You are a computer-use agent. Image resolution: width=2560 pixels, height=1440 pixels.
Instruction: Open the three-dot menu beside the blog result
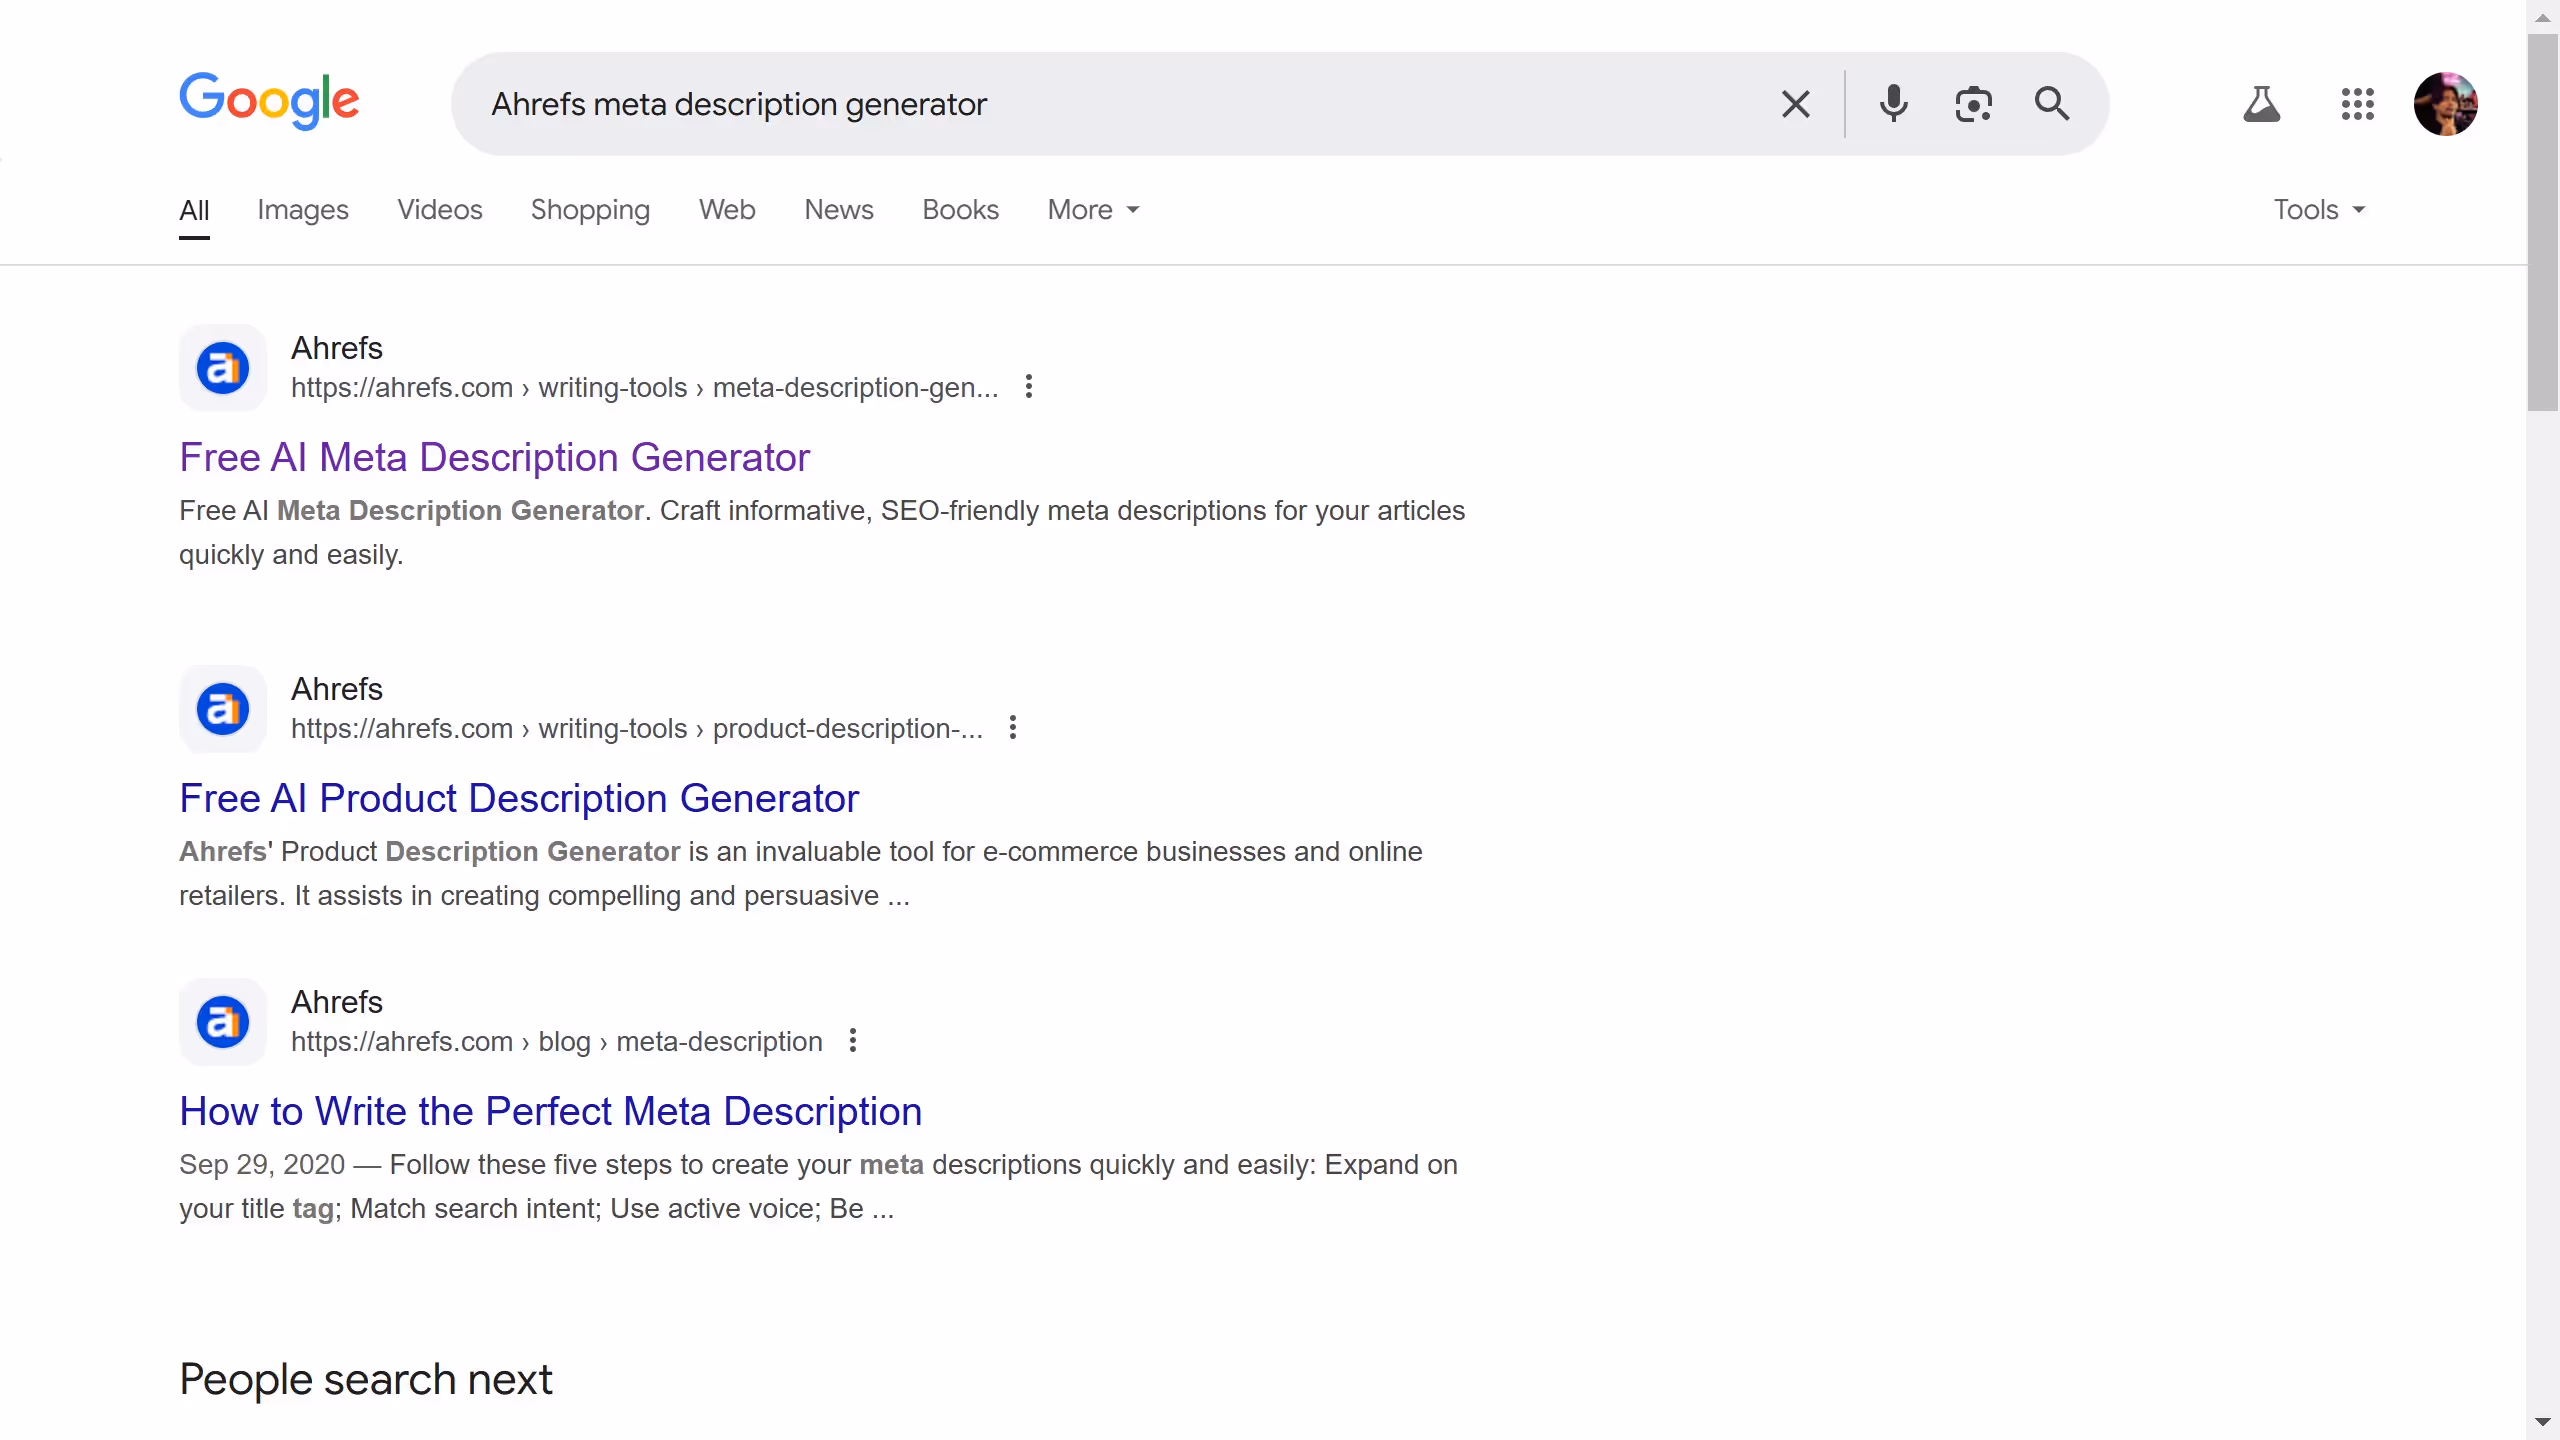click(x=852, y=1040)
